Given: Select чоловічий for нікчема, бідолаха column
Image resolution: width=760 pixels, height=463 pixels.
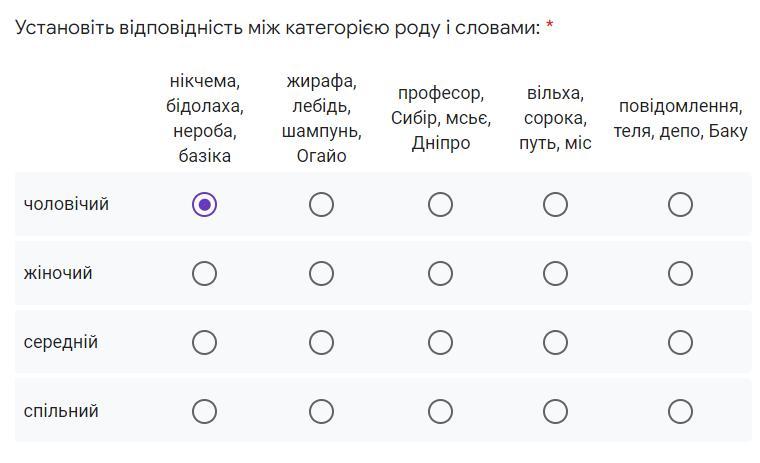Looking at the screenshot, I should (x=204, y=204).
